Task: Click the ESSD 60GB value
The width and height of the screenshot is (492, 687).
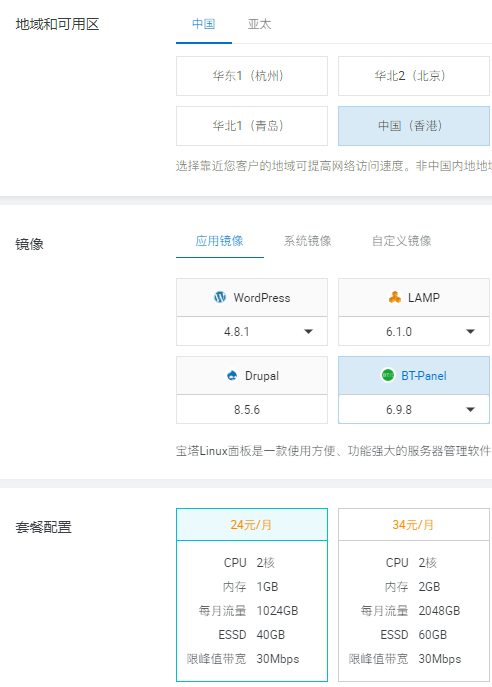Action: pyautogui.click(x=433, y=635)
